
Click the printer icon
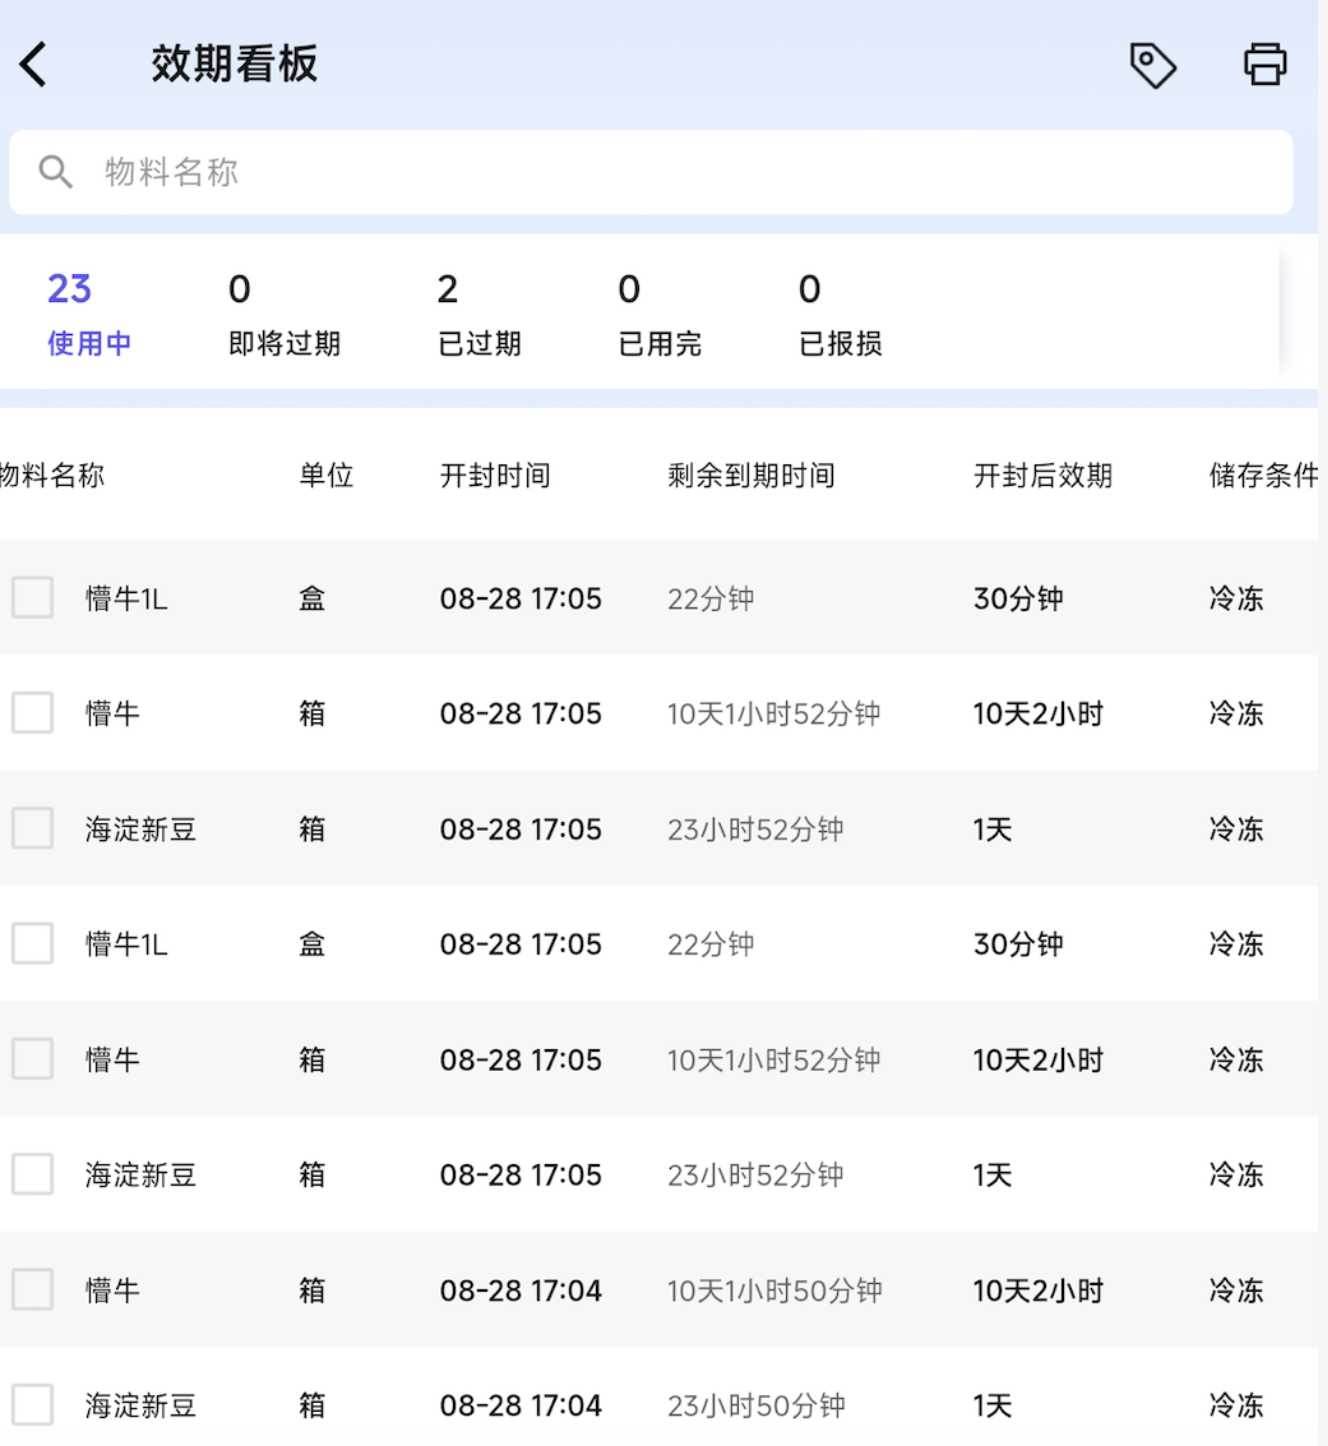[1265, 65]
